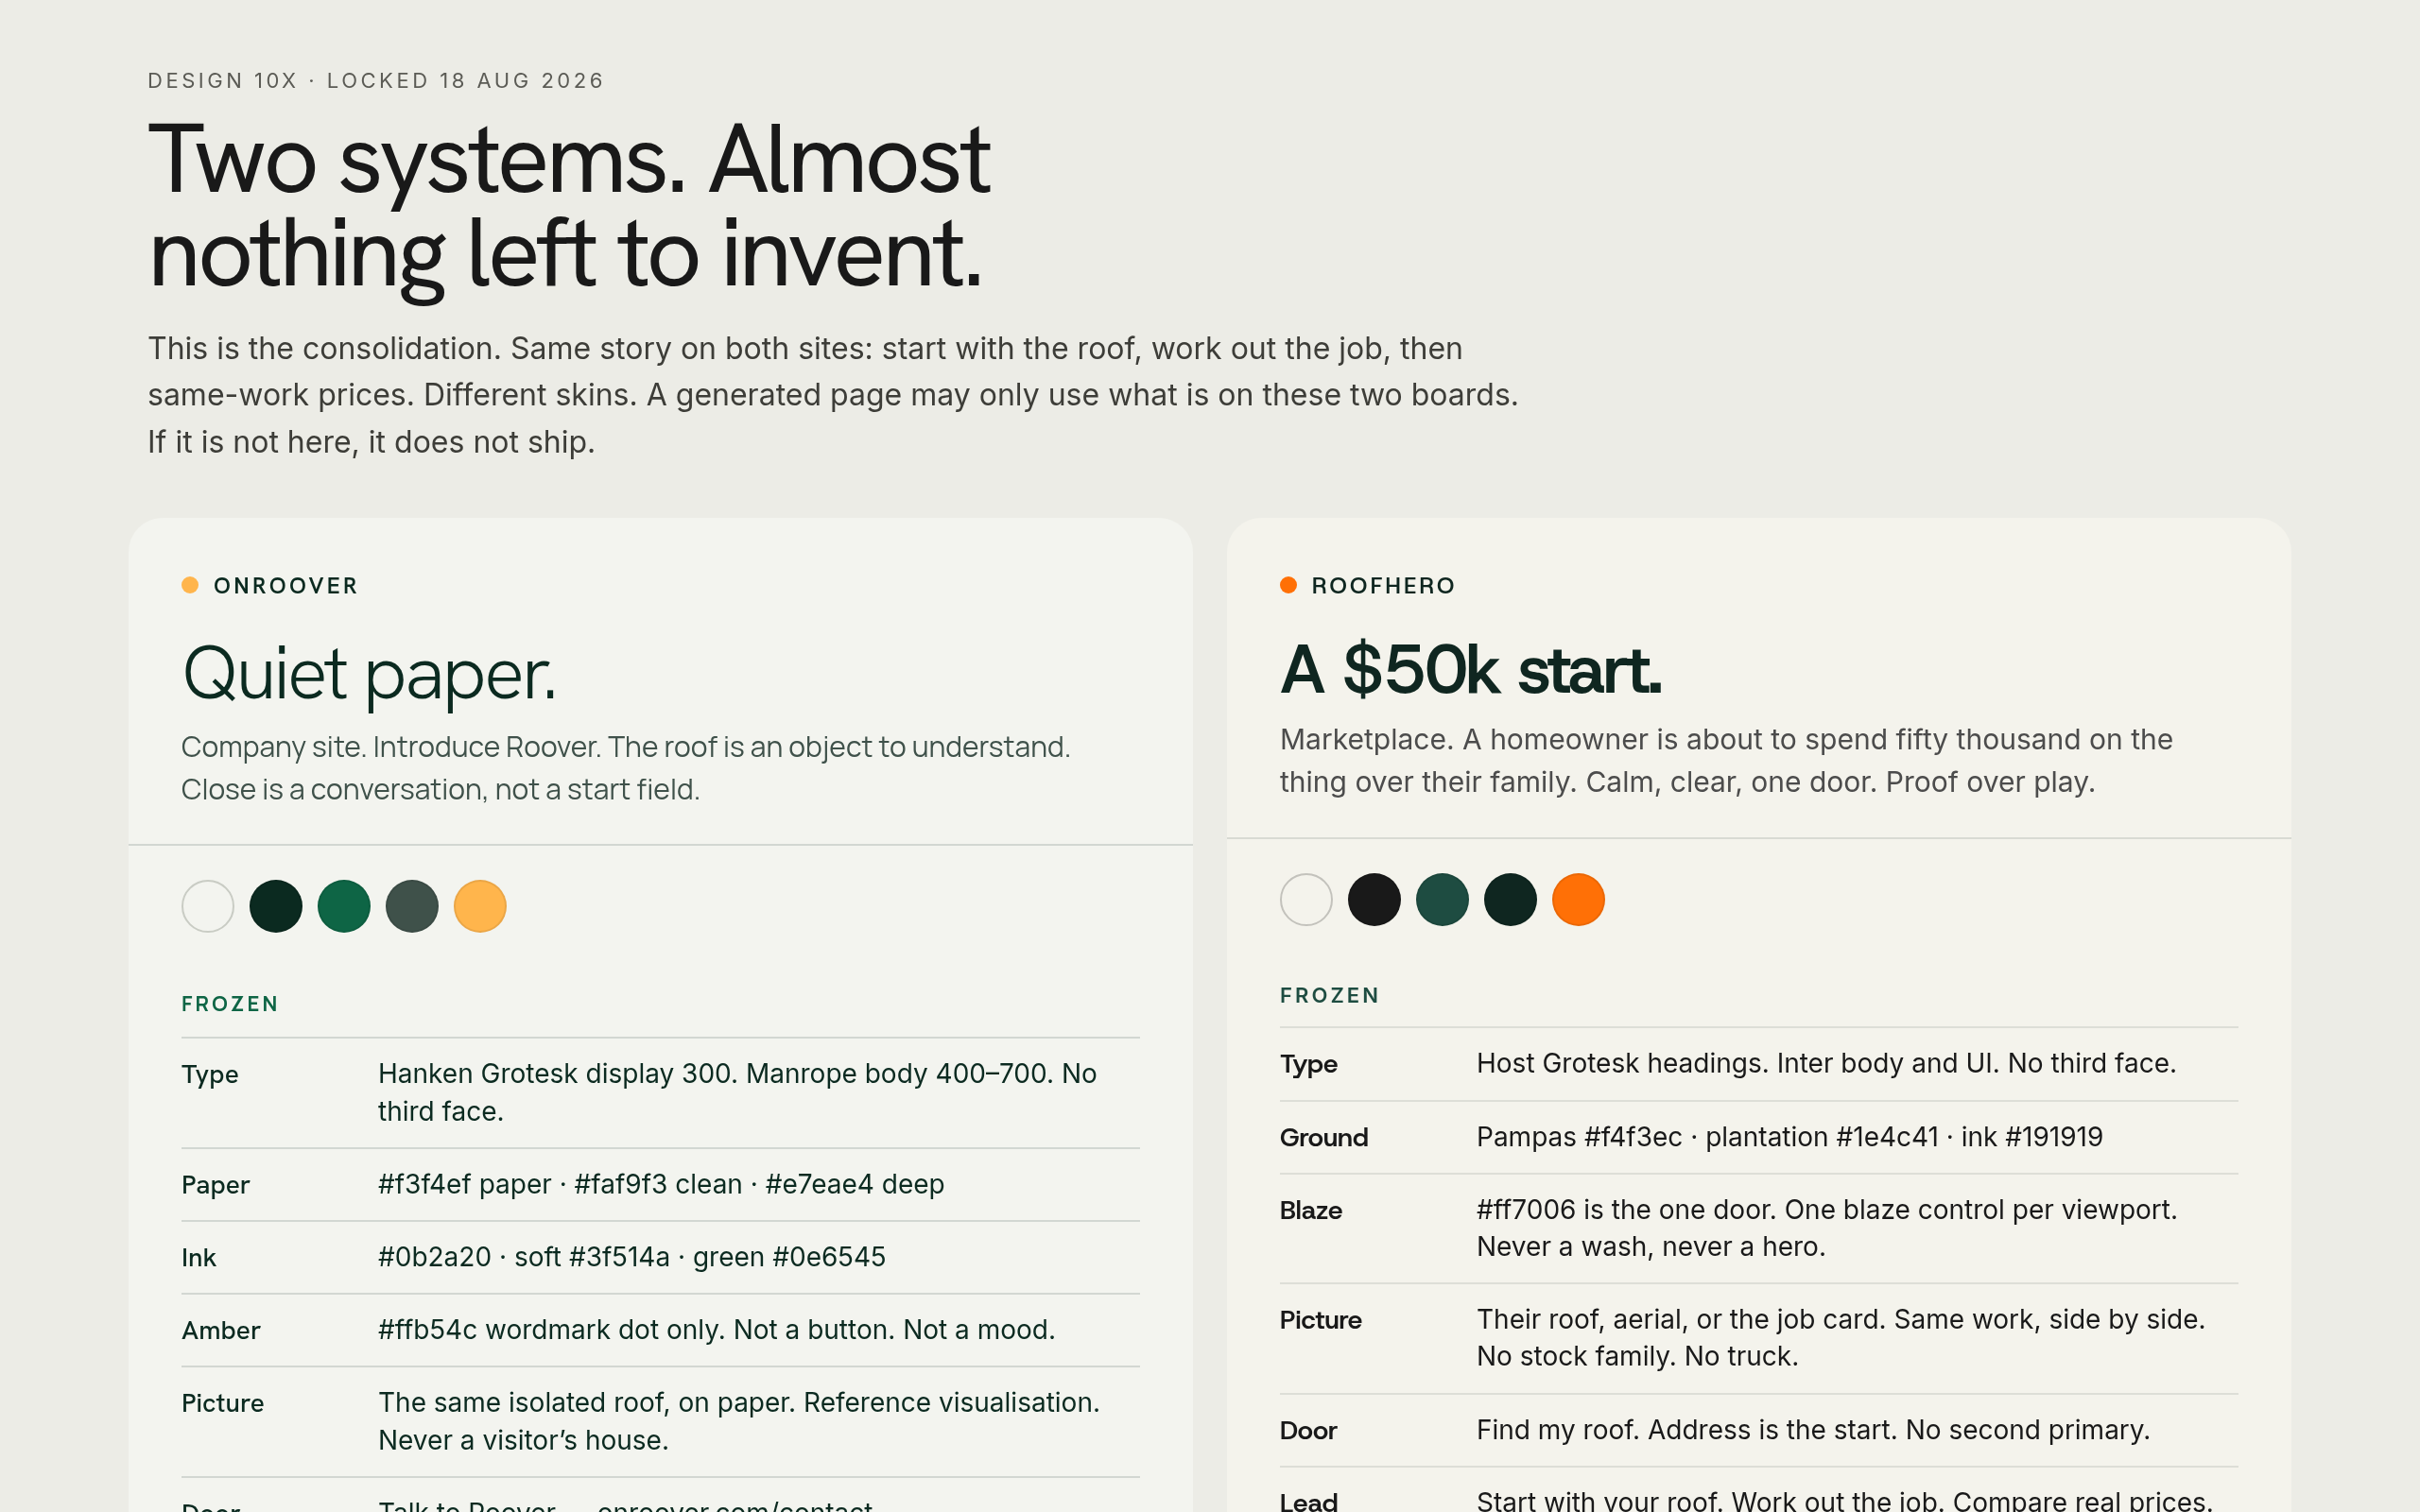This screenshot has width=2420, height=1512.
Task: Click 'Pampas #f4f3ec · plantation #1e4c41' values
Action: 1789,1137
